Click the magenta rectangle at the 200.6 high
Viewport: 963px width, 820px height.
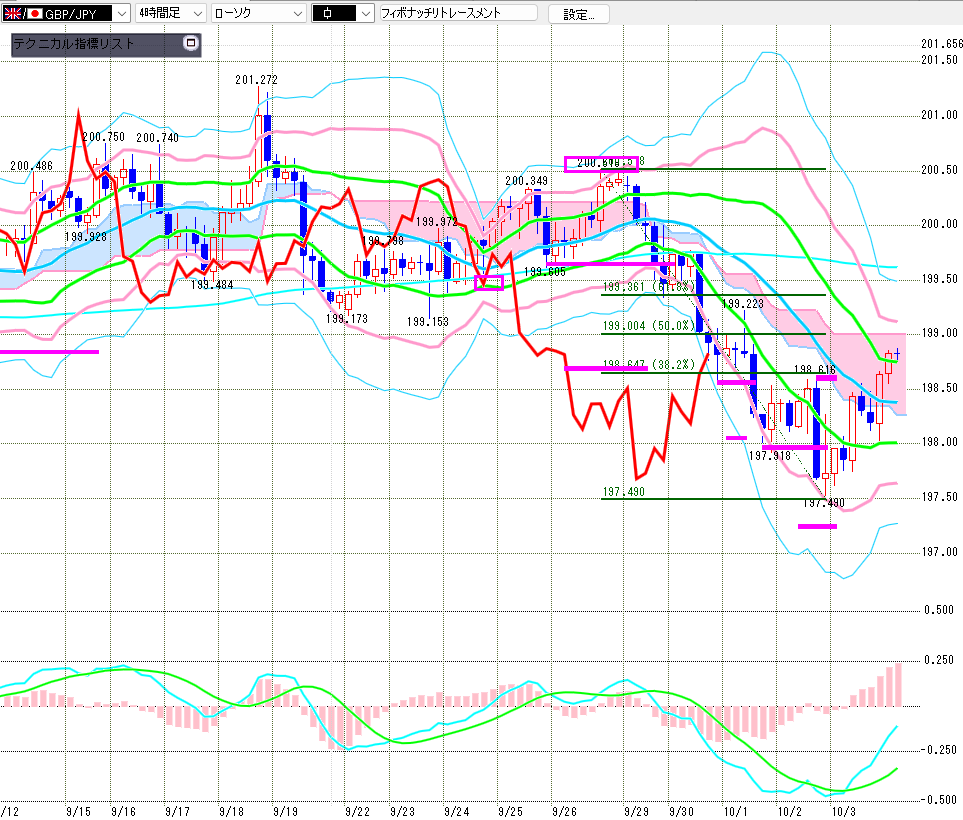pos(601,164)
